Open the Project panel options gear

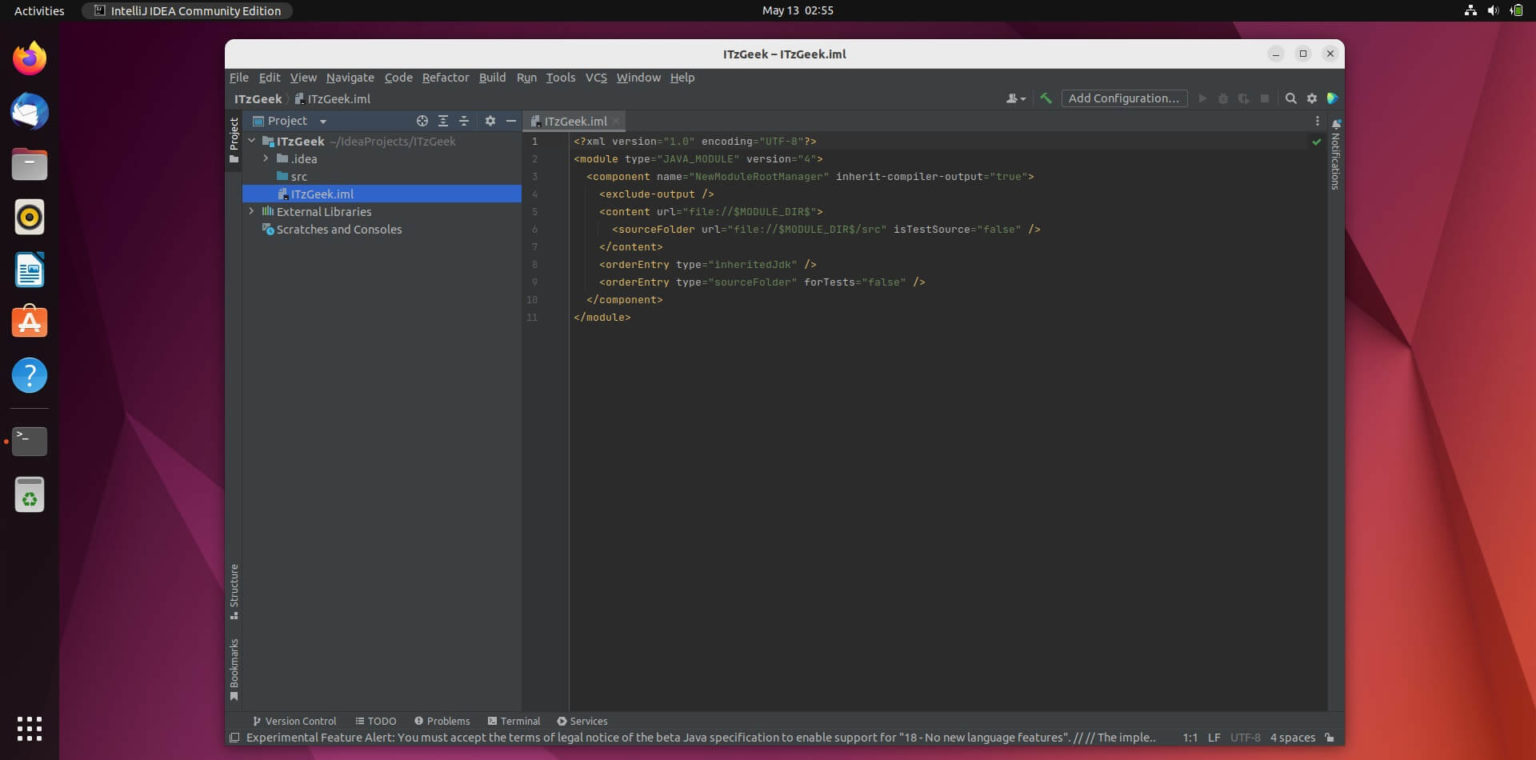coord(490,120)
